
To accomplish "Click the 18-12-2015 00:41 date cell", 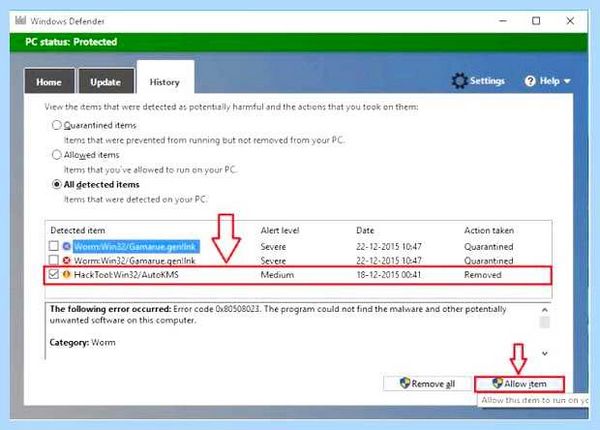I will pos(388,275).
